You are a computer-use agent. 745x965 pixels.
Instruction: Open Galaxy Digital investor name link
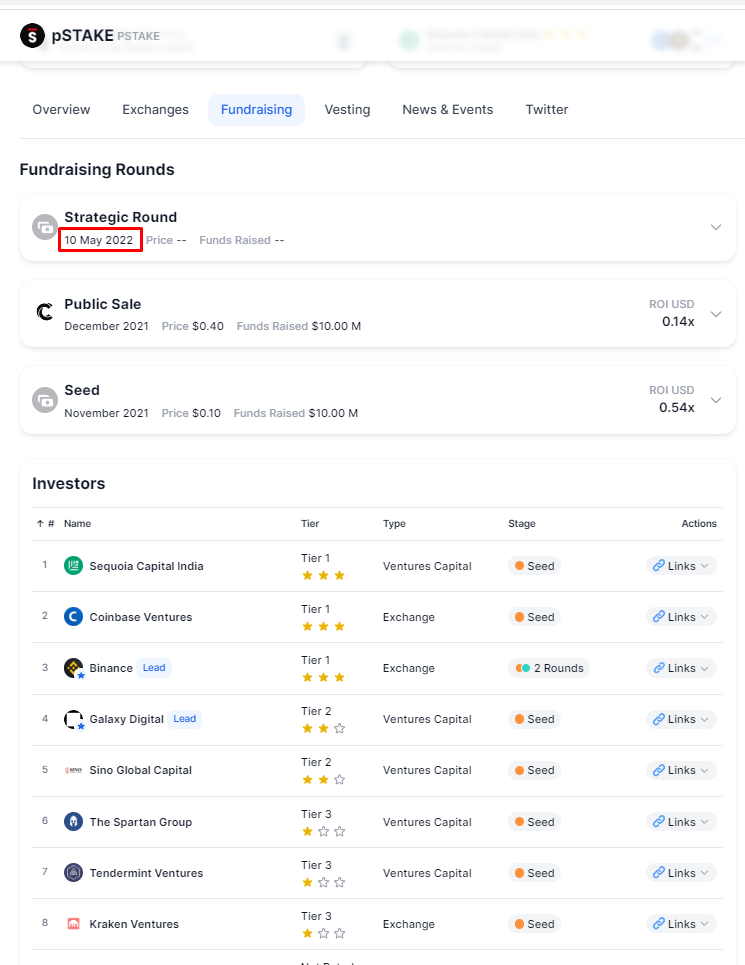(127, 719)
